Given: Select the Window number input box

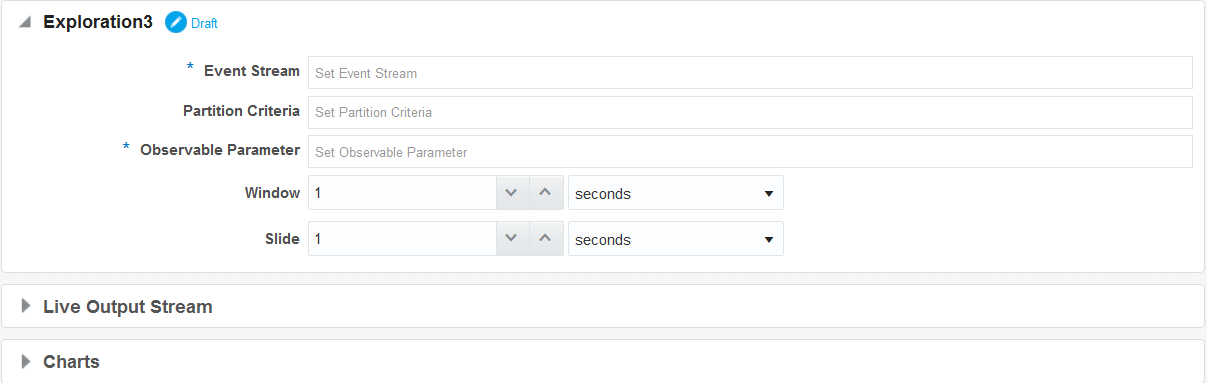Looking at the screenshot, I should (x=402, y=193).
